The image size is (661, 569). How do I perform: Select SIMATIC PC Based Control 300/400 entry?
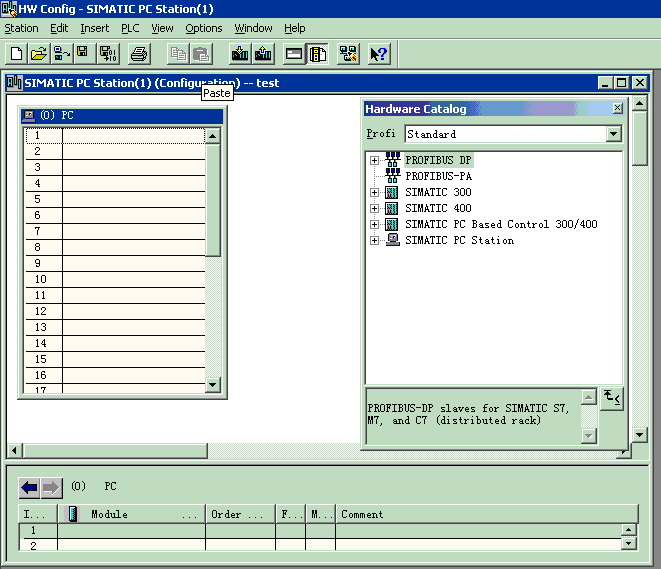pos(501,224)
